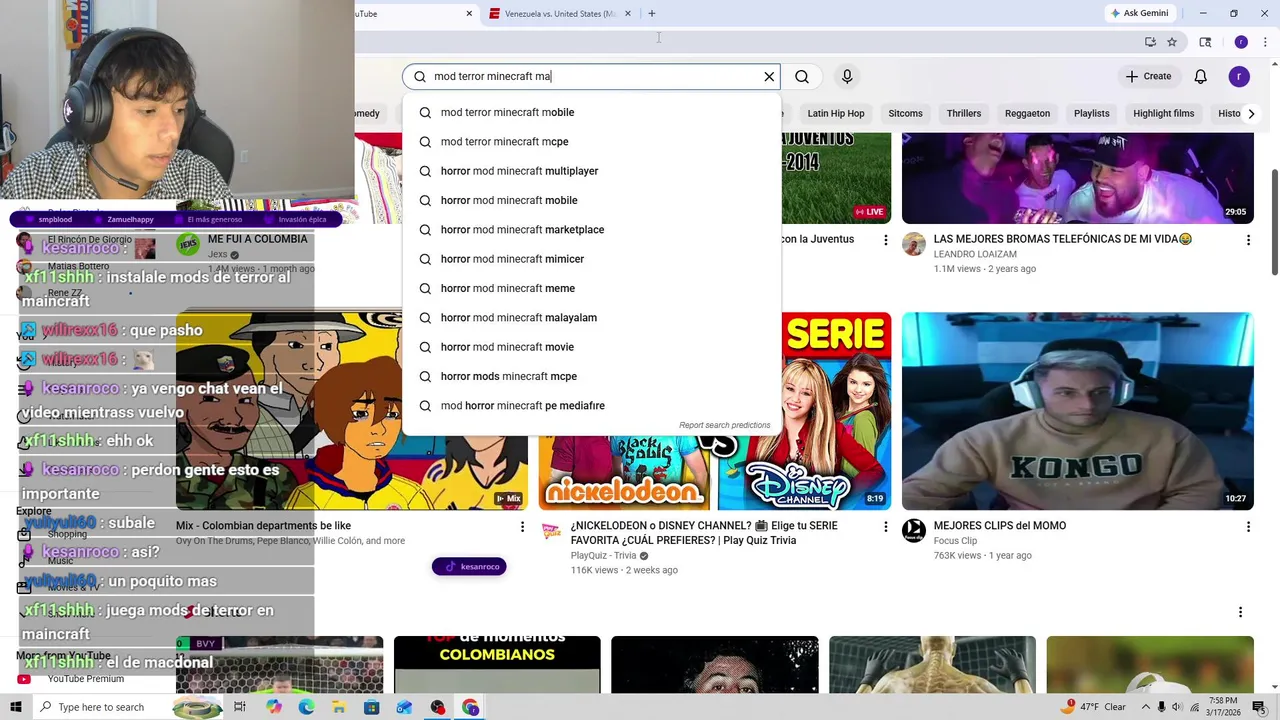
Task: Open Task View in taskbar
Action: click(240, 707)
